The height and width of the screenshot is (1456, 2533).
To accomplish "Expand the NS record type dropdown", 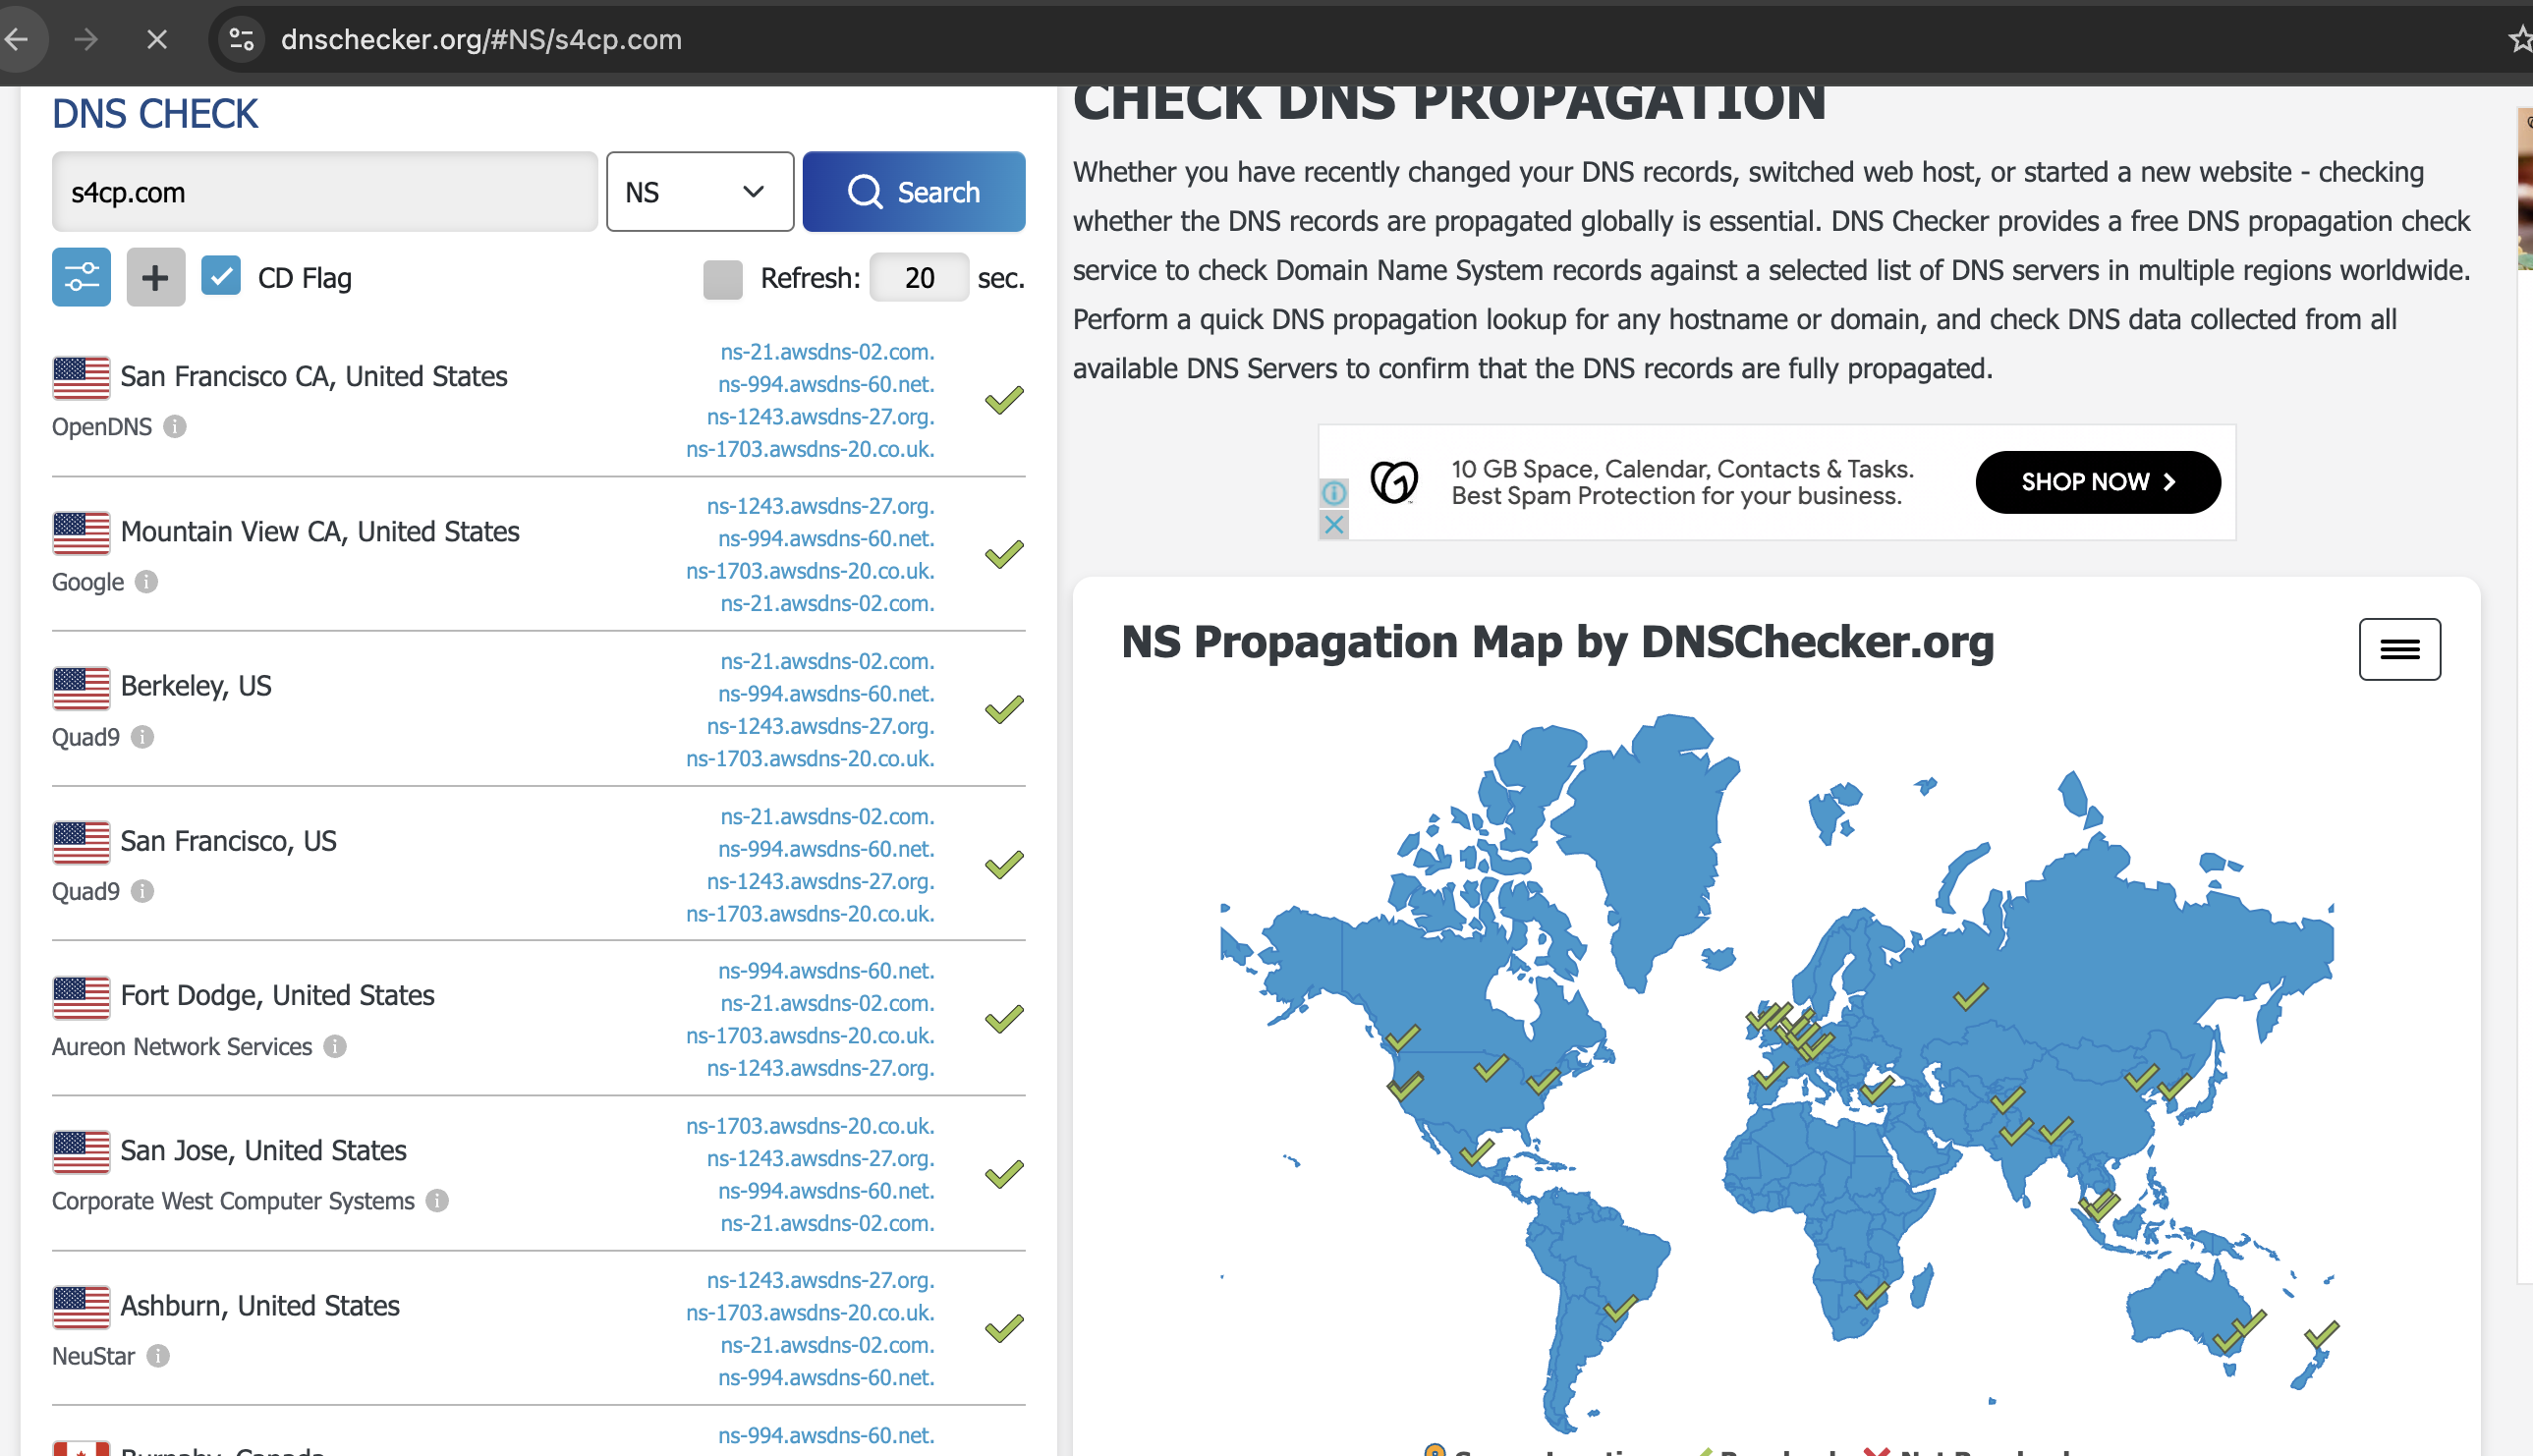I will (x=696, y=192).
